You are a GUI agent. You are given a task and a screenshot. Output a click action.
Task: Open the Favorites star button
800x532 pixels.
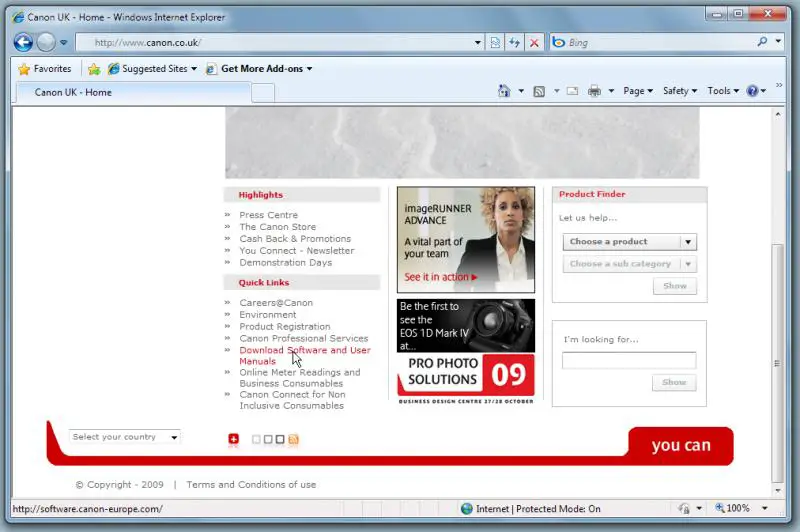point(45,69)
